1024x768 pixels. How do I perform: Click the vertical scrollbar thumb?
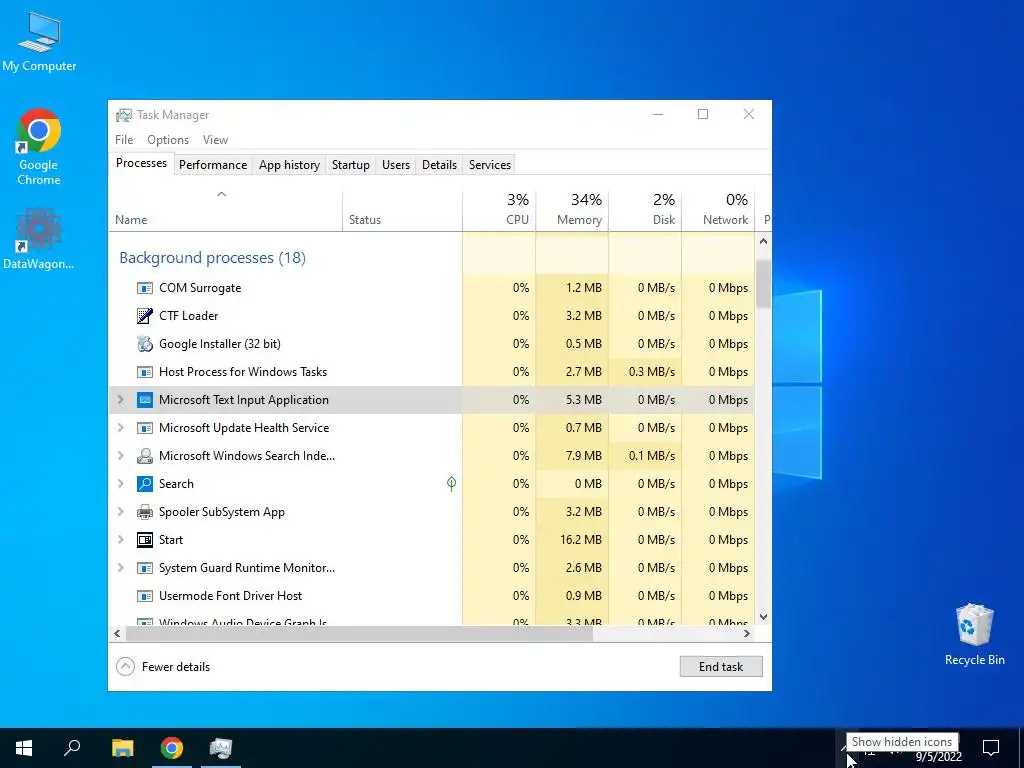(763, 282)
